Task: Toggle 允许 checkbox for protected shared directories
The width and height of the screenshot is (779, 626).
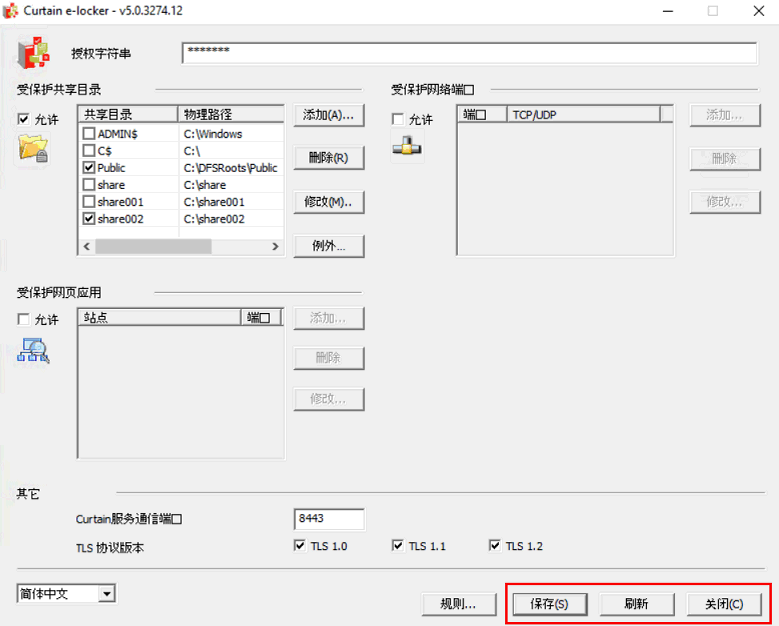Action: pyautogui.click(x=23, y=119)
